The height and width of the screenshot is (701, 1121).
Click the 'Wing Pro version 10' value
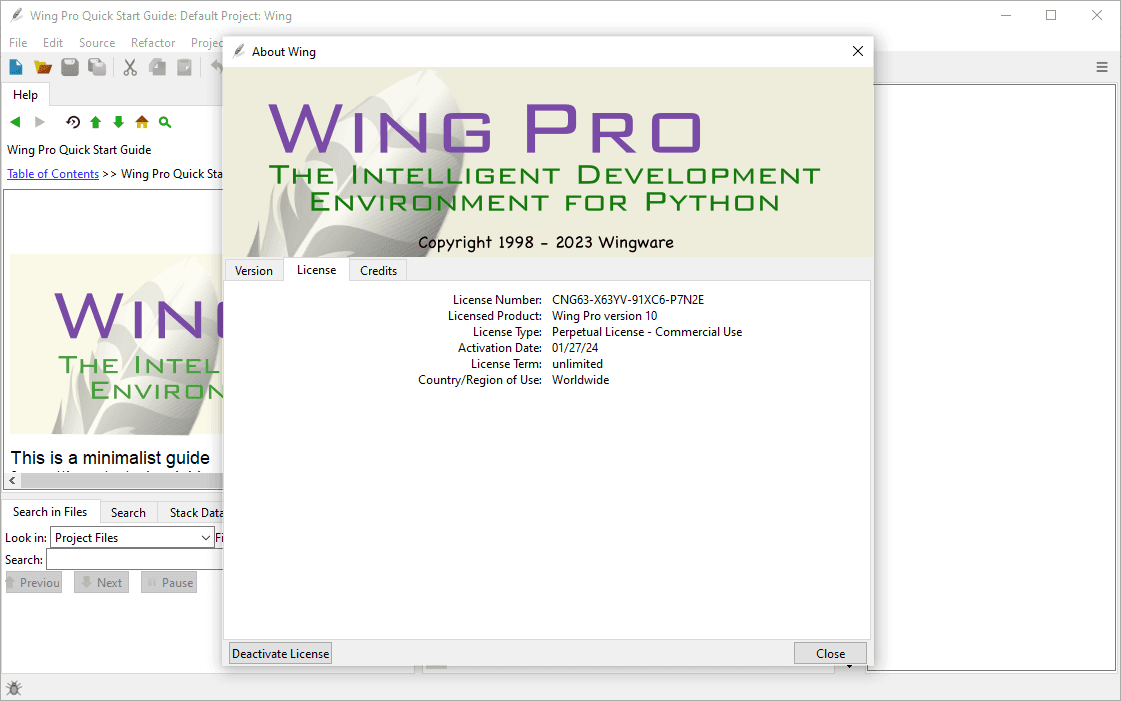tap(604, 316)
